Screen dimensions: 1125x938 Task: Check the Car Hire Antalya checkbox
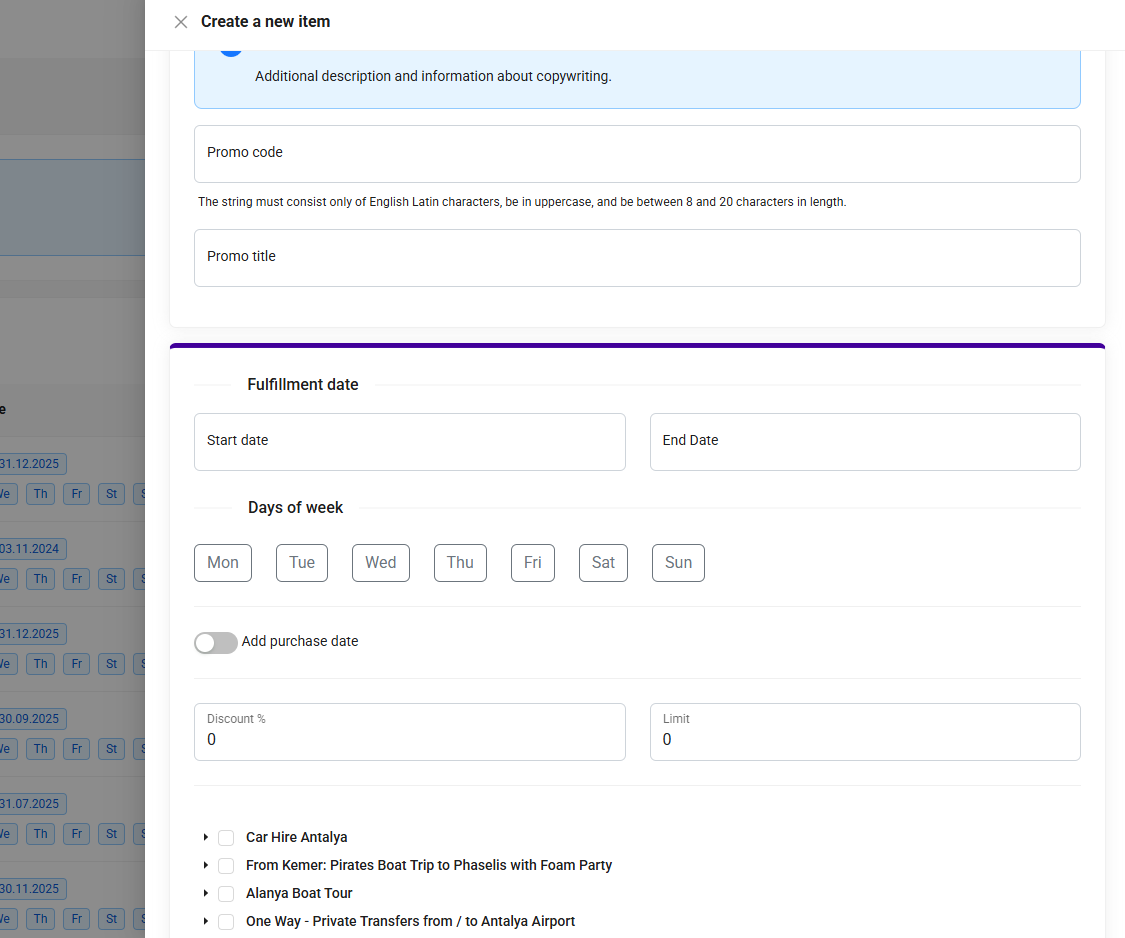click(x=226, y=838)
